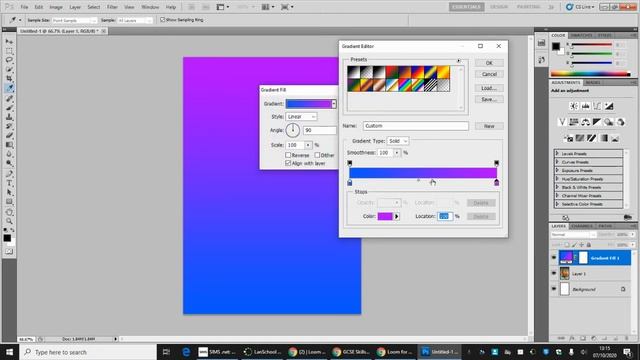Click the Photo Filter adjustment icon
The width and height of the screenshot is (640, 360).
609,122
